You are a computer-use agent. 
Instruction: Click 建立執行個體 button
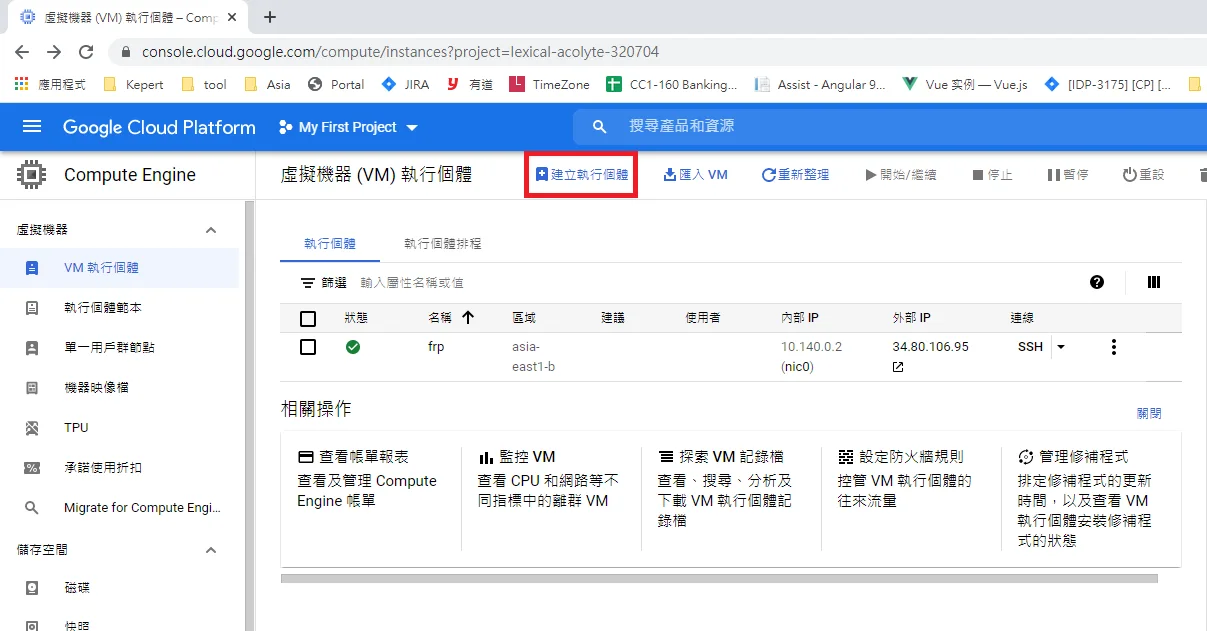tap(582, 174)
